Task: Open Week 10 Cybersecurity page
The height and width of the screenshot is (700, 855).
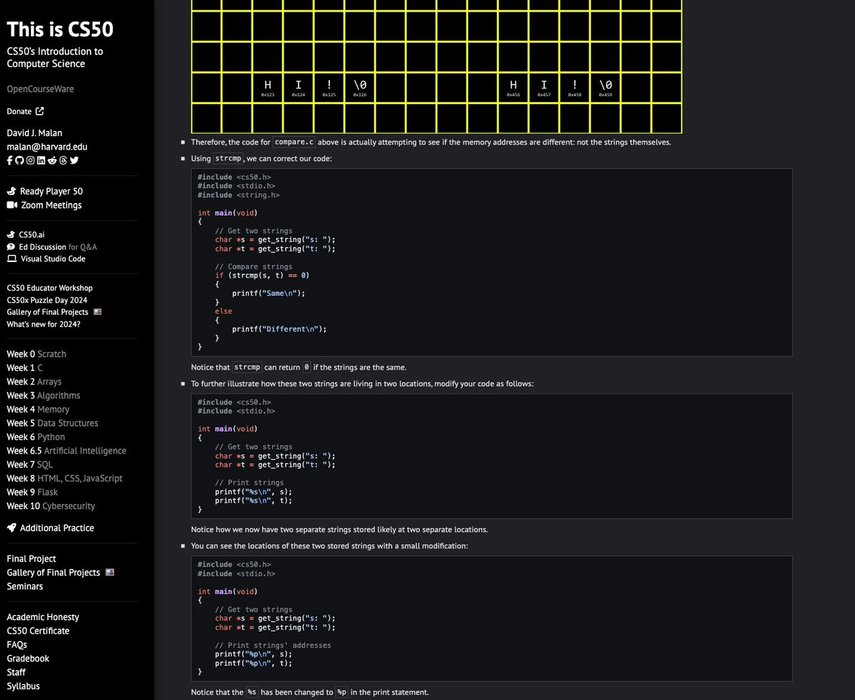Action: coord(51,506)
